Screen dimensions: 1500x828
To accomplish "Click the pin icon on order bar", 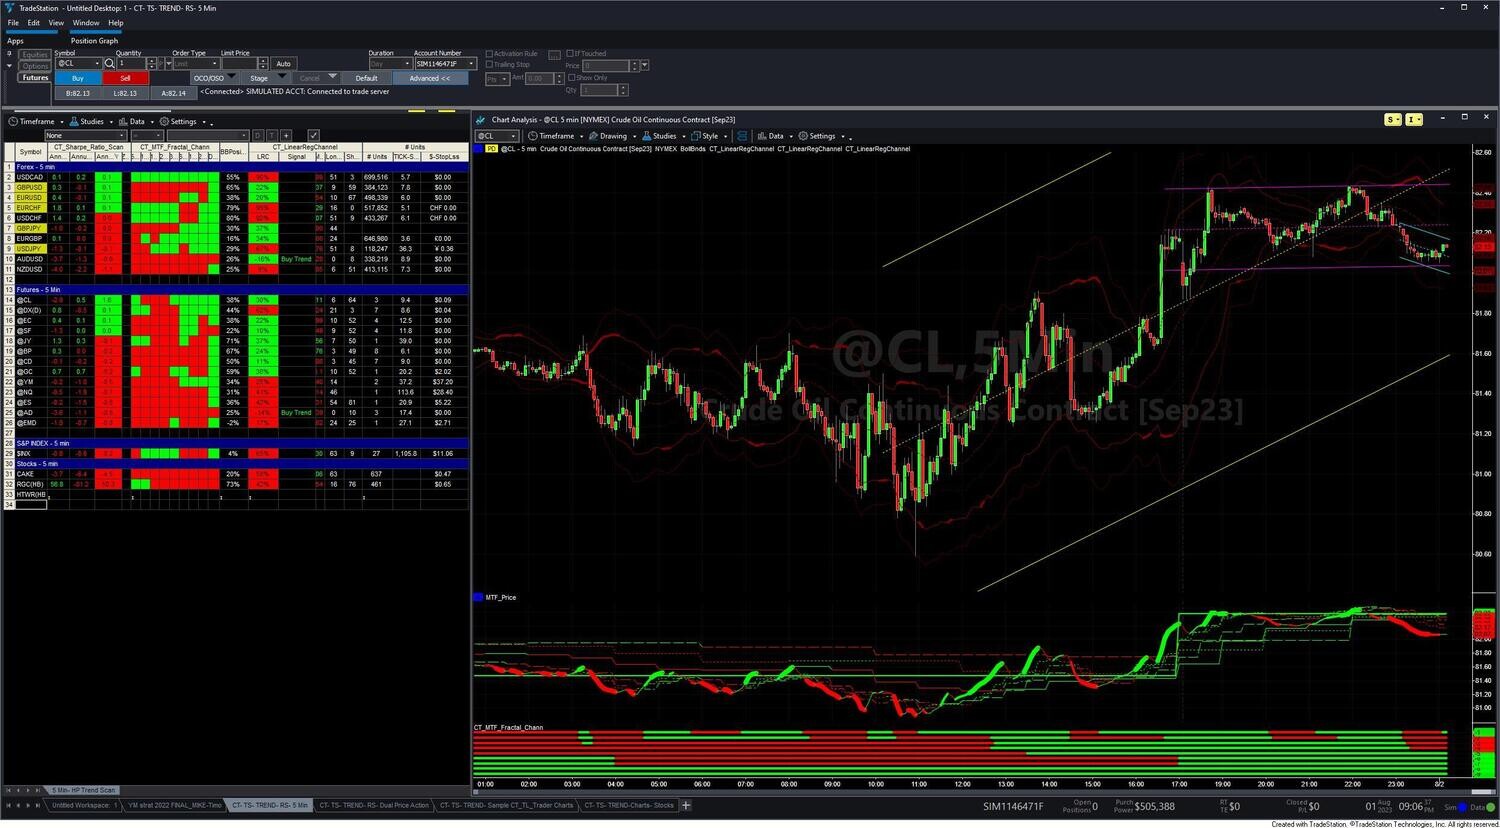I will tap(9, 54).
